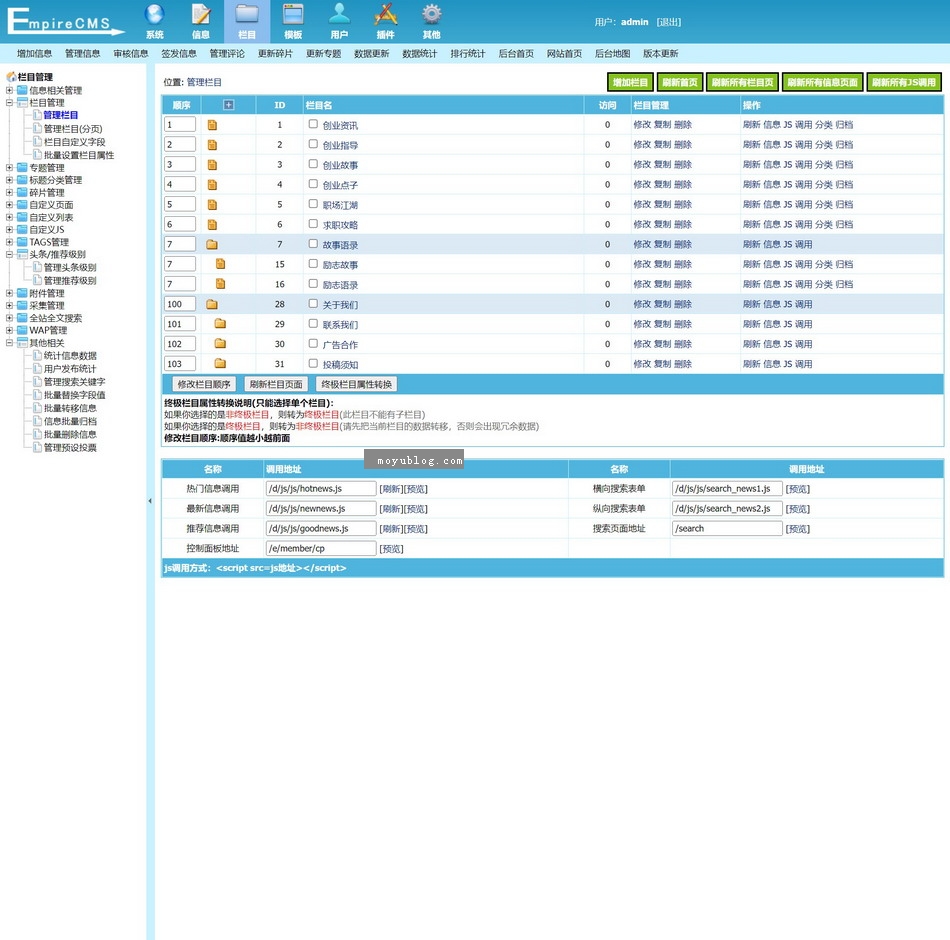Expand the 信息相关管理 tree node

click(x=9, y=90)
